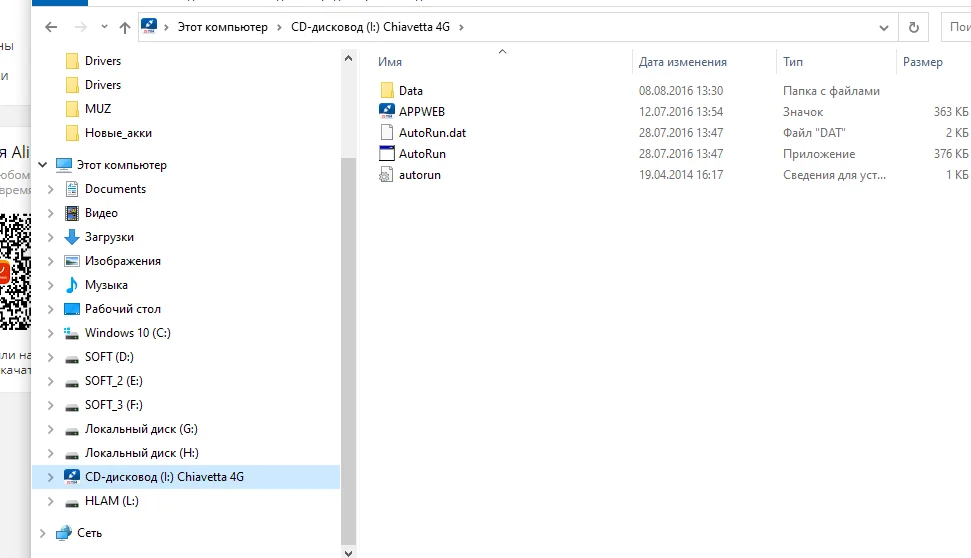Image resolution: width=971 pixels, height=558 pixels.
Task: Expand the Загрузки node
Action: point(51,237)
